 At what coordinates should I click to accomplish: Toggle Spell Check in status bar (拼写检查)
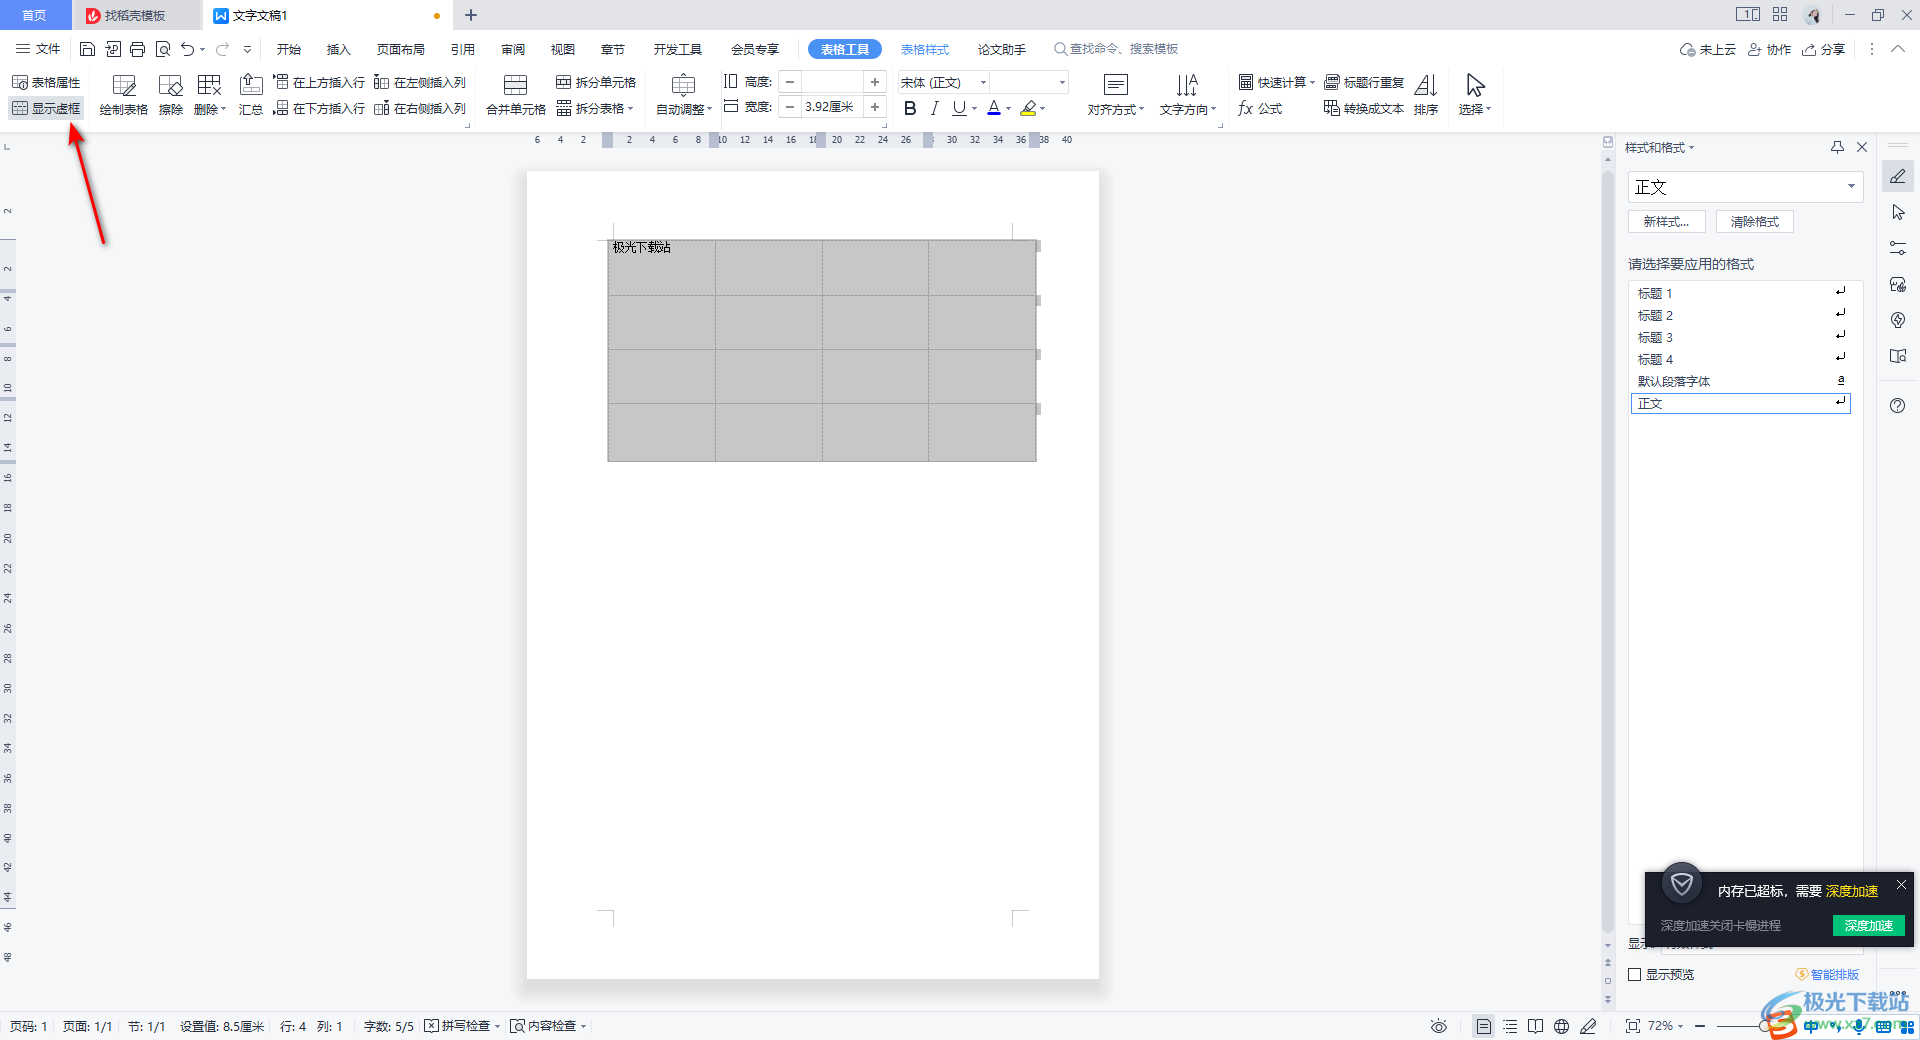(462, 1026)
